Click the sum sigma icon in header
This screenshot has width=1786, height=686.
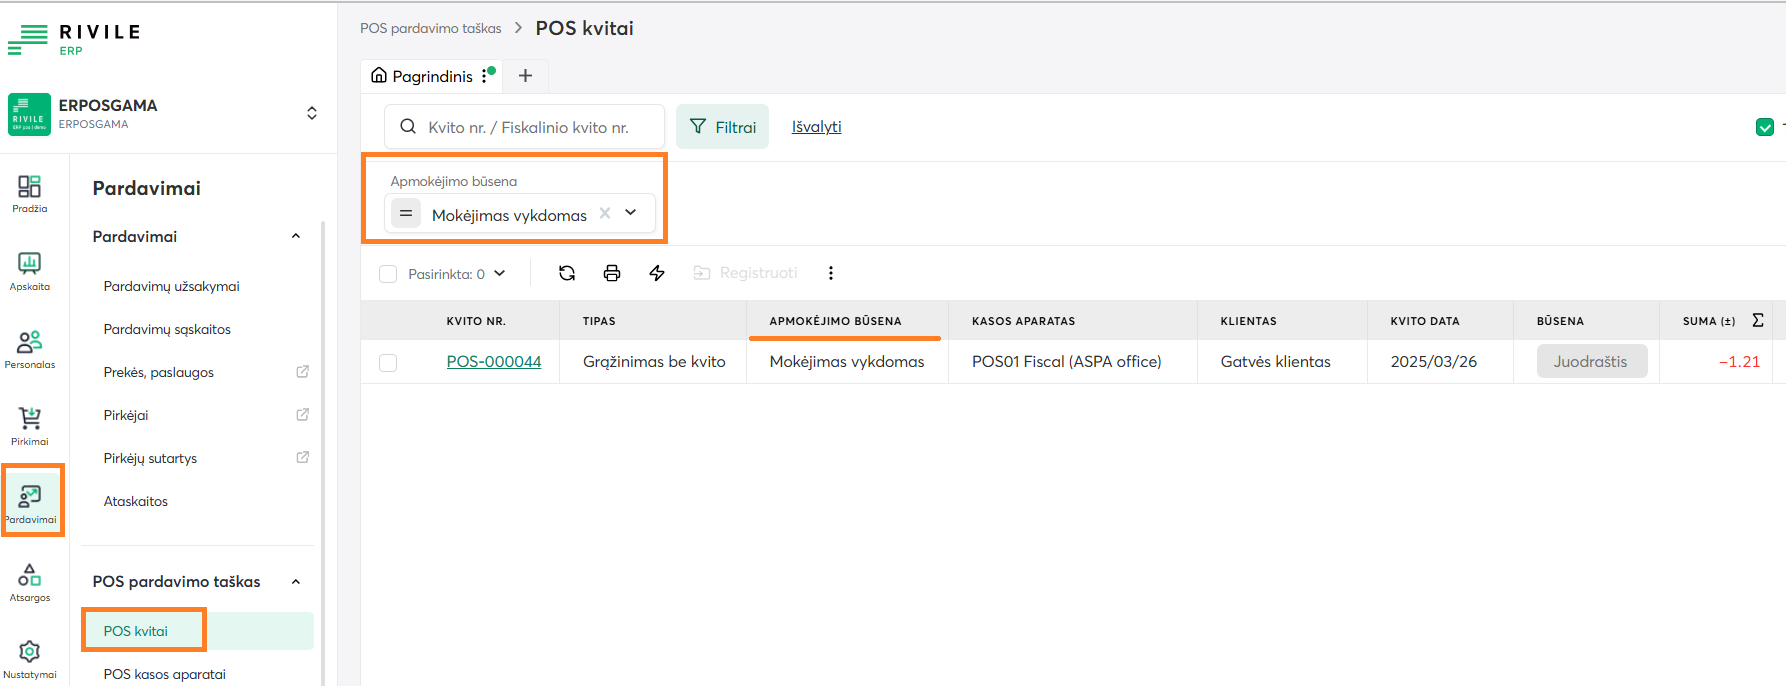pos(1757,321)
